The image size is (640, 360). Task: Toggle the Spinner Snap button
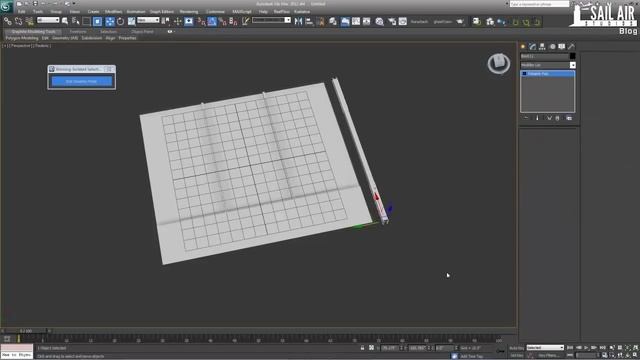tap(233, 21)
